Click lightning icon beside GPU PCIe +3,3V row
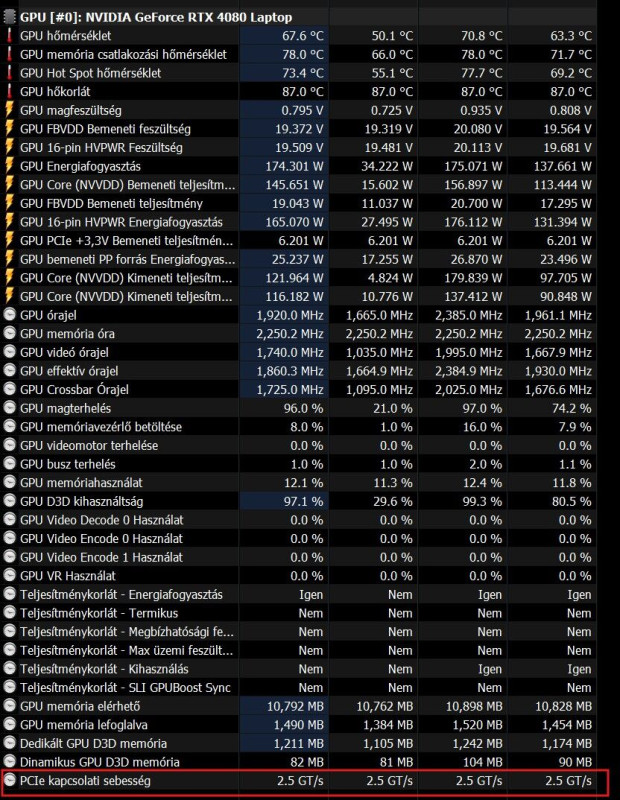 click(x=9, y=240)
